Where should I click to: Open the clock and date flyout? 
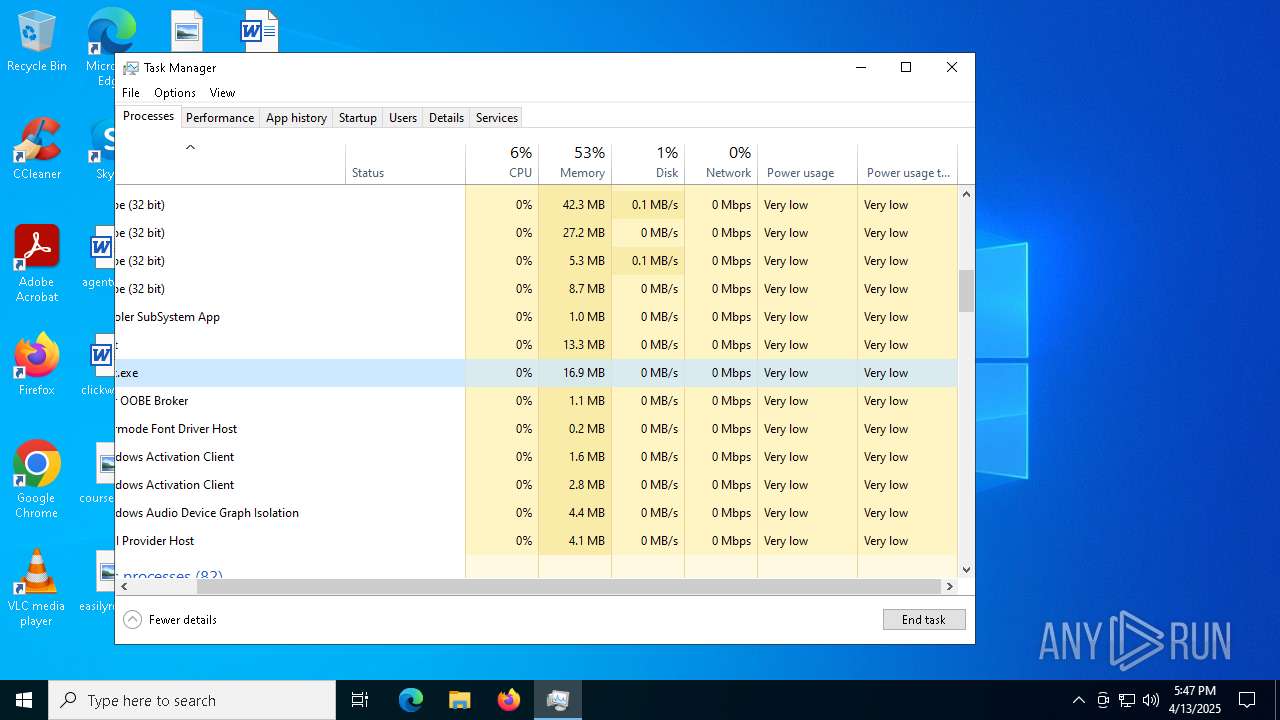(1195, 700)
